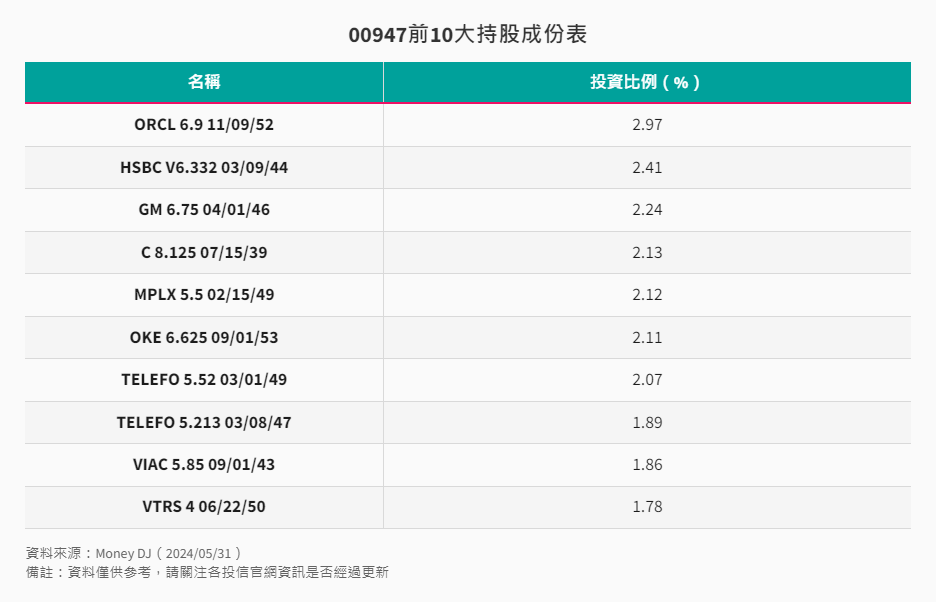Select TELEFO 5.52 03/01/49 cell
Viewport: 936px width, 602px height.
[204, 380]
